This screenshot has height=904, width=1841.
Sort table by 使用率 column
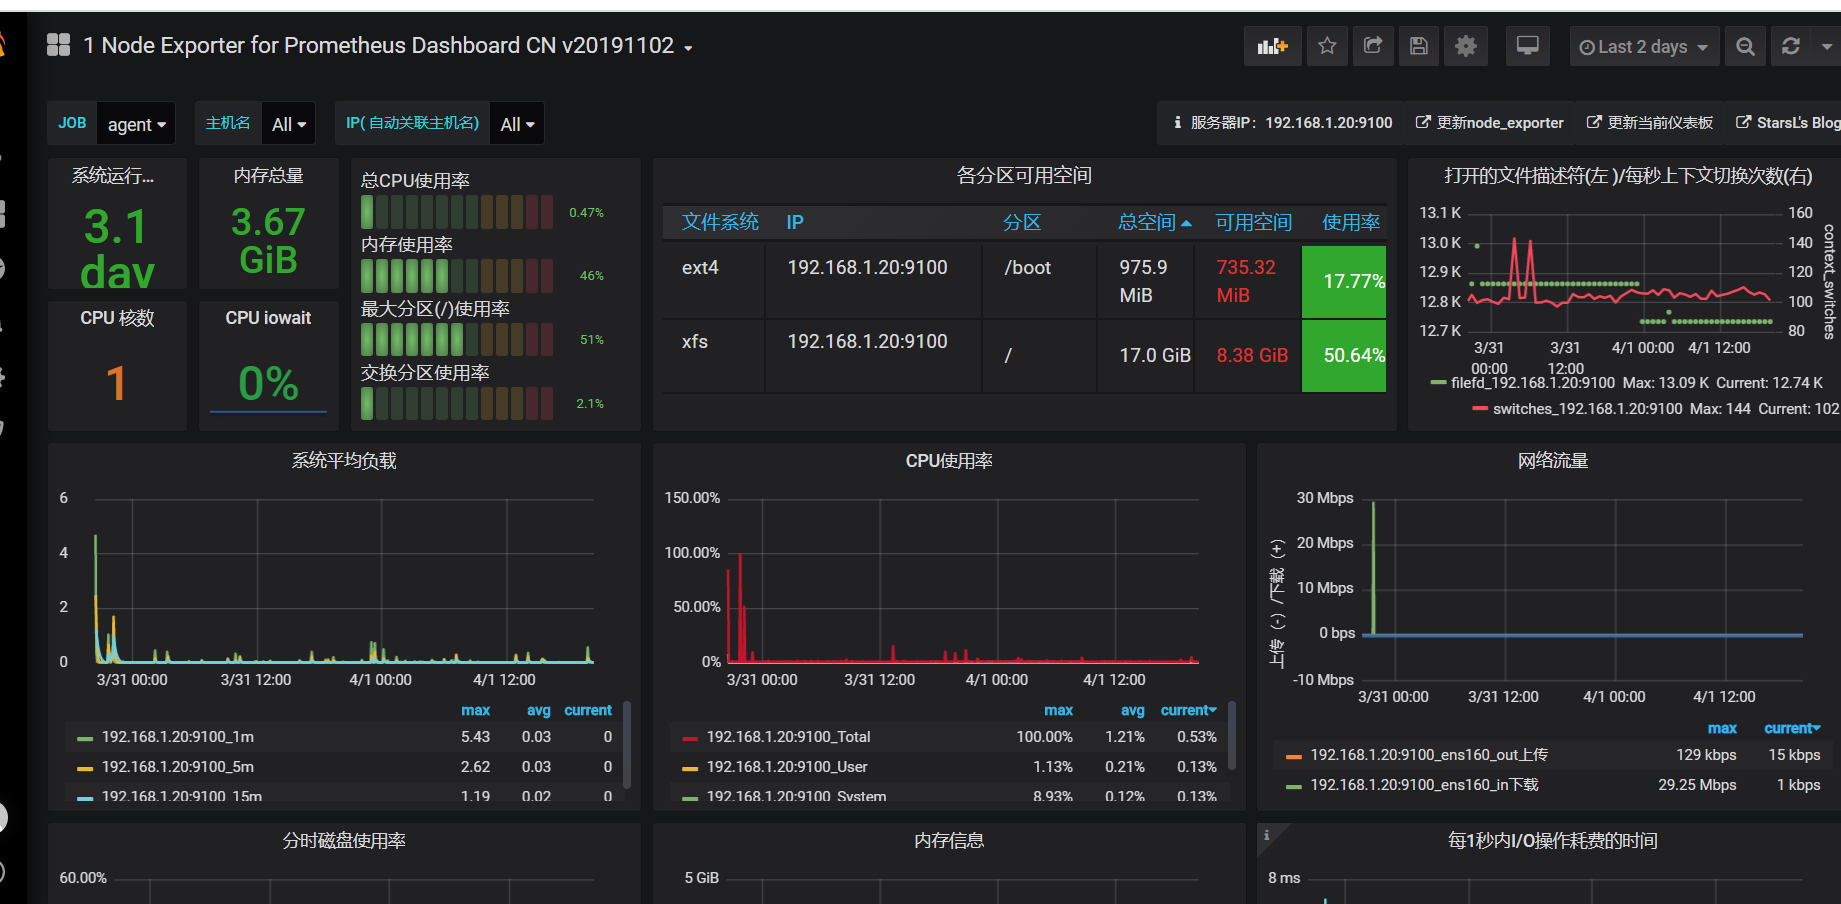click(1351, 222)
